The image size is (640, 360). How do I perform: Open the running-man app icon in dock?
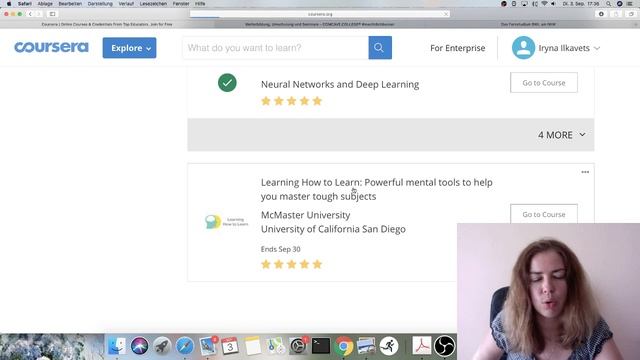click(x=389, y=346)
